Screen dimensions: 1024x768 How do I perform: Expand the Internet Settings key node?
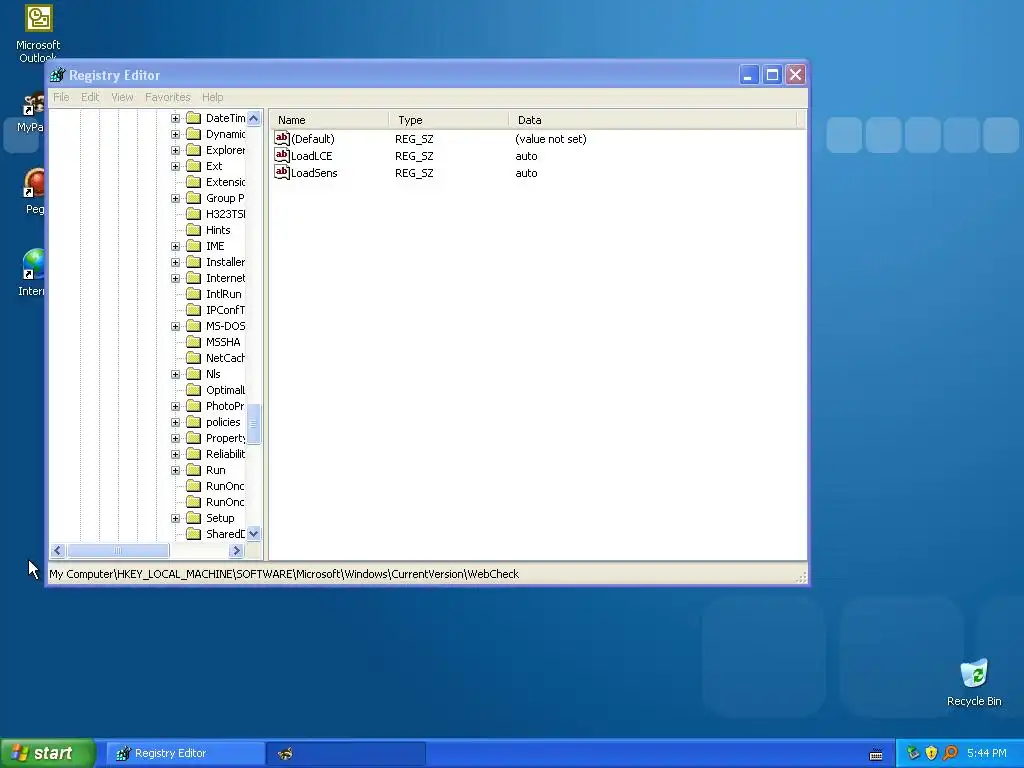[175, 278]
